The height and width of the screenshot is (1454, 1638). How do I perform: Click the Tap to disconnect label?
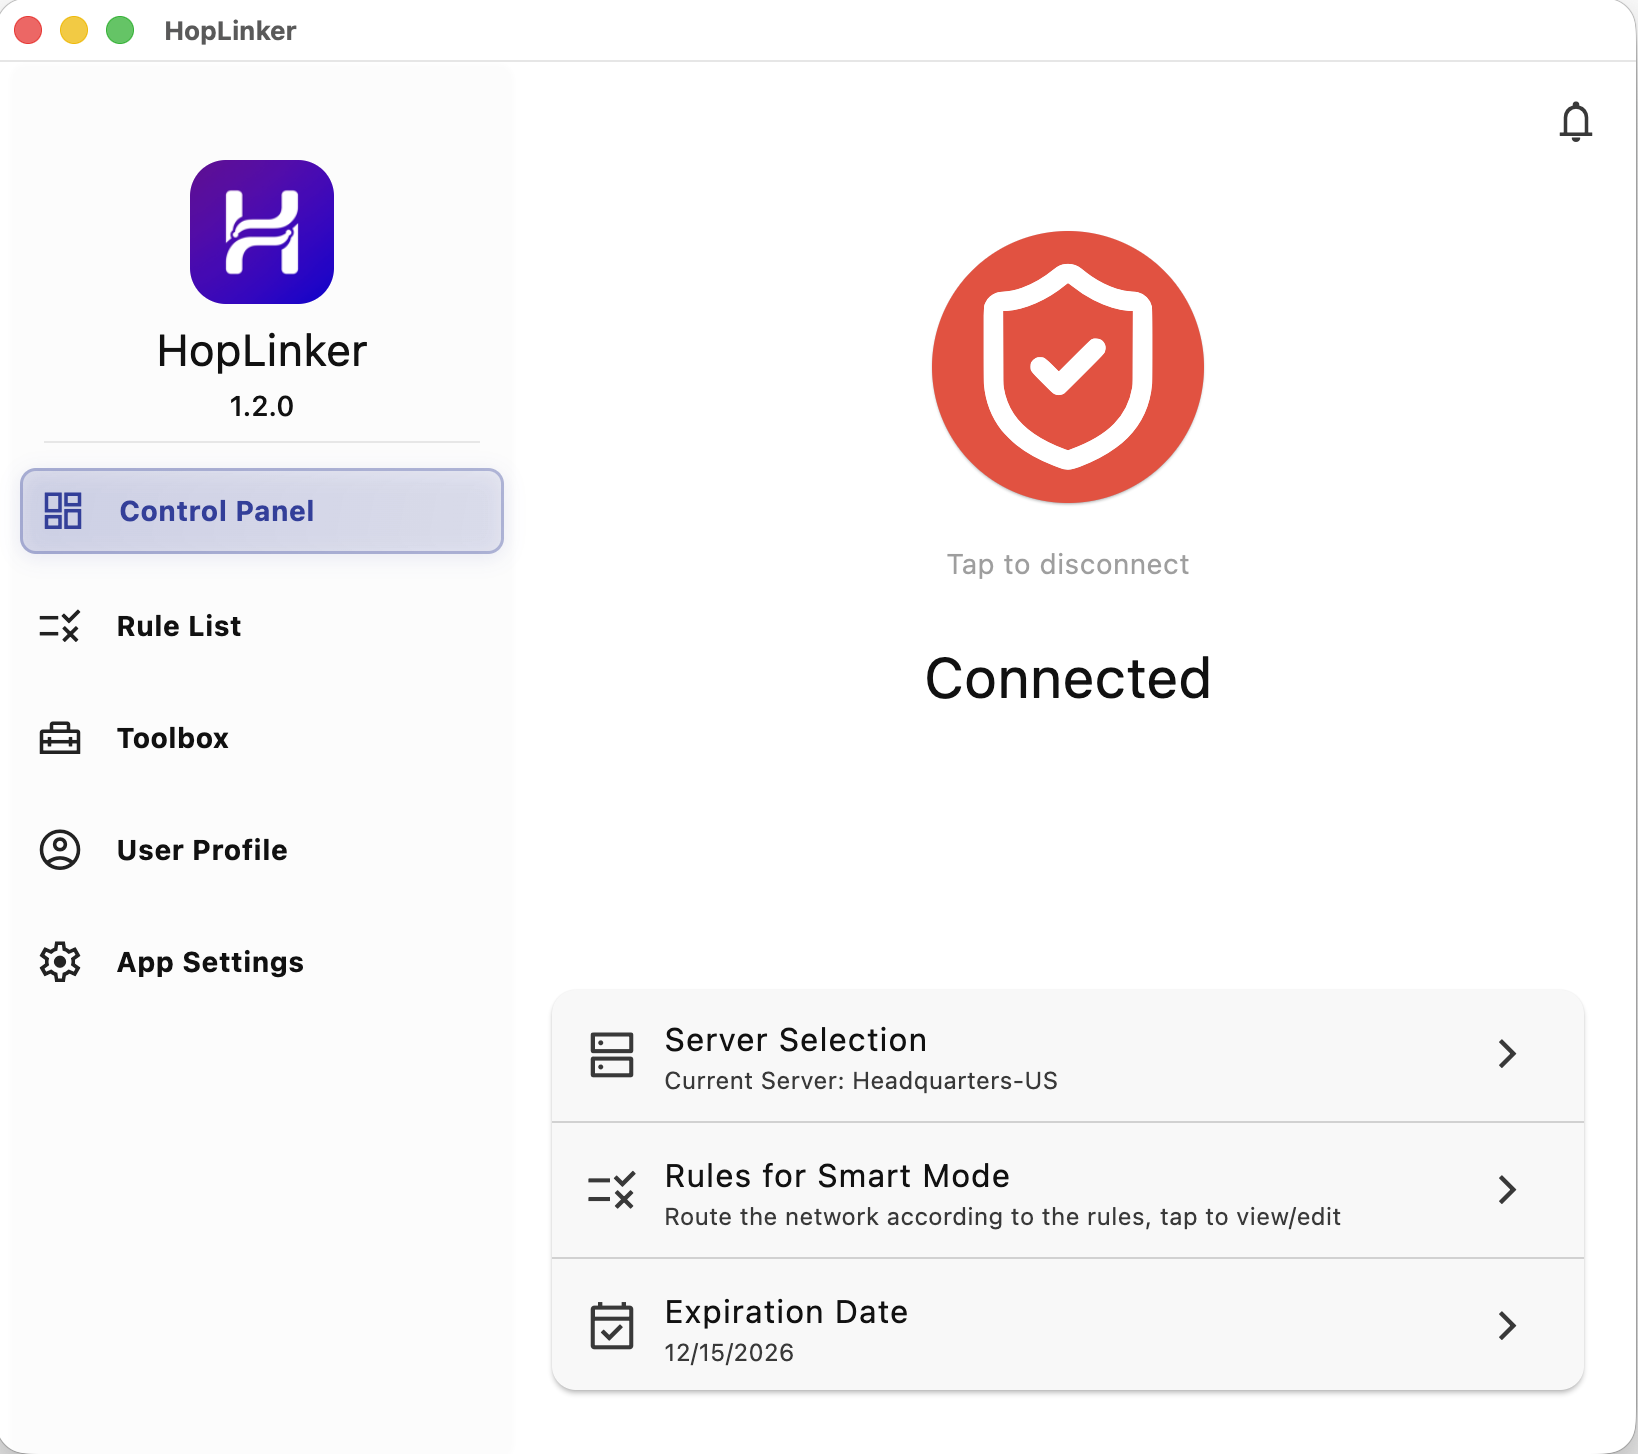1067,564
